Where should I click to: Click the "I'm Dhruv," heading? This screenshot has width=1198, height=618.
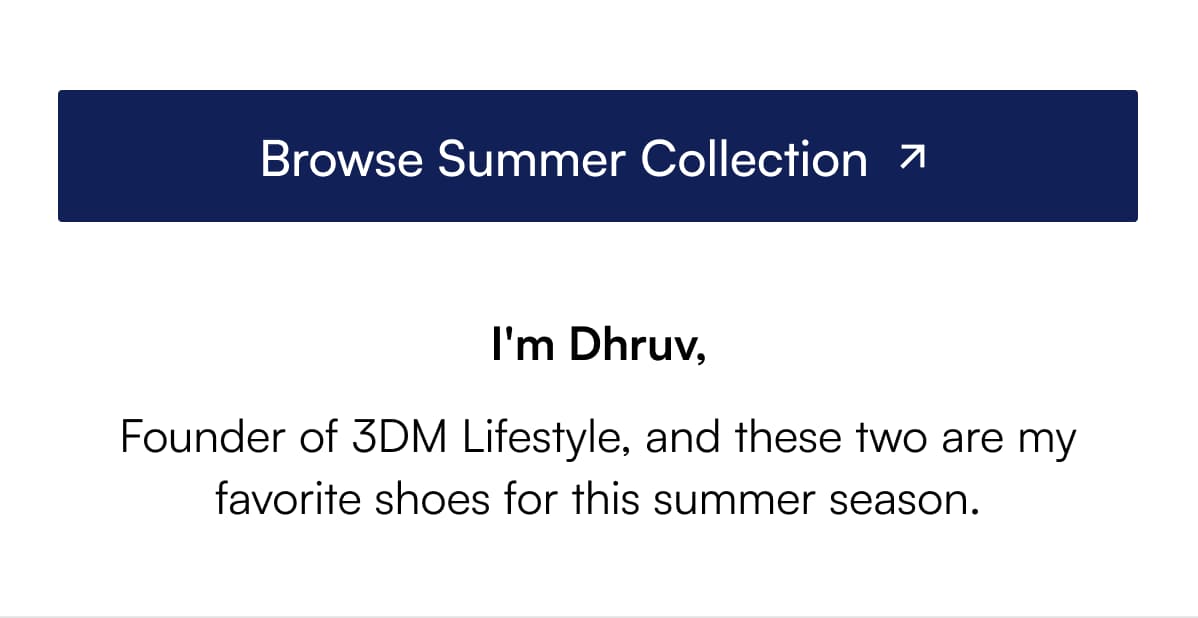click(598, 345)
